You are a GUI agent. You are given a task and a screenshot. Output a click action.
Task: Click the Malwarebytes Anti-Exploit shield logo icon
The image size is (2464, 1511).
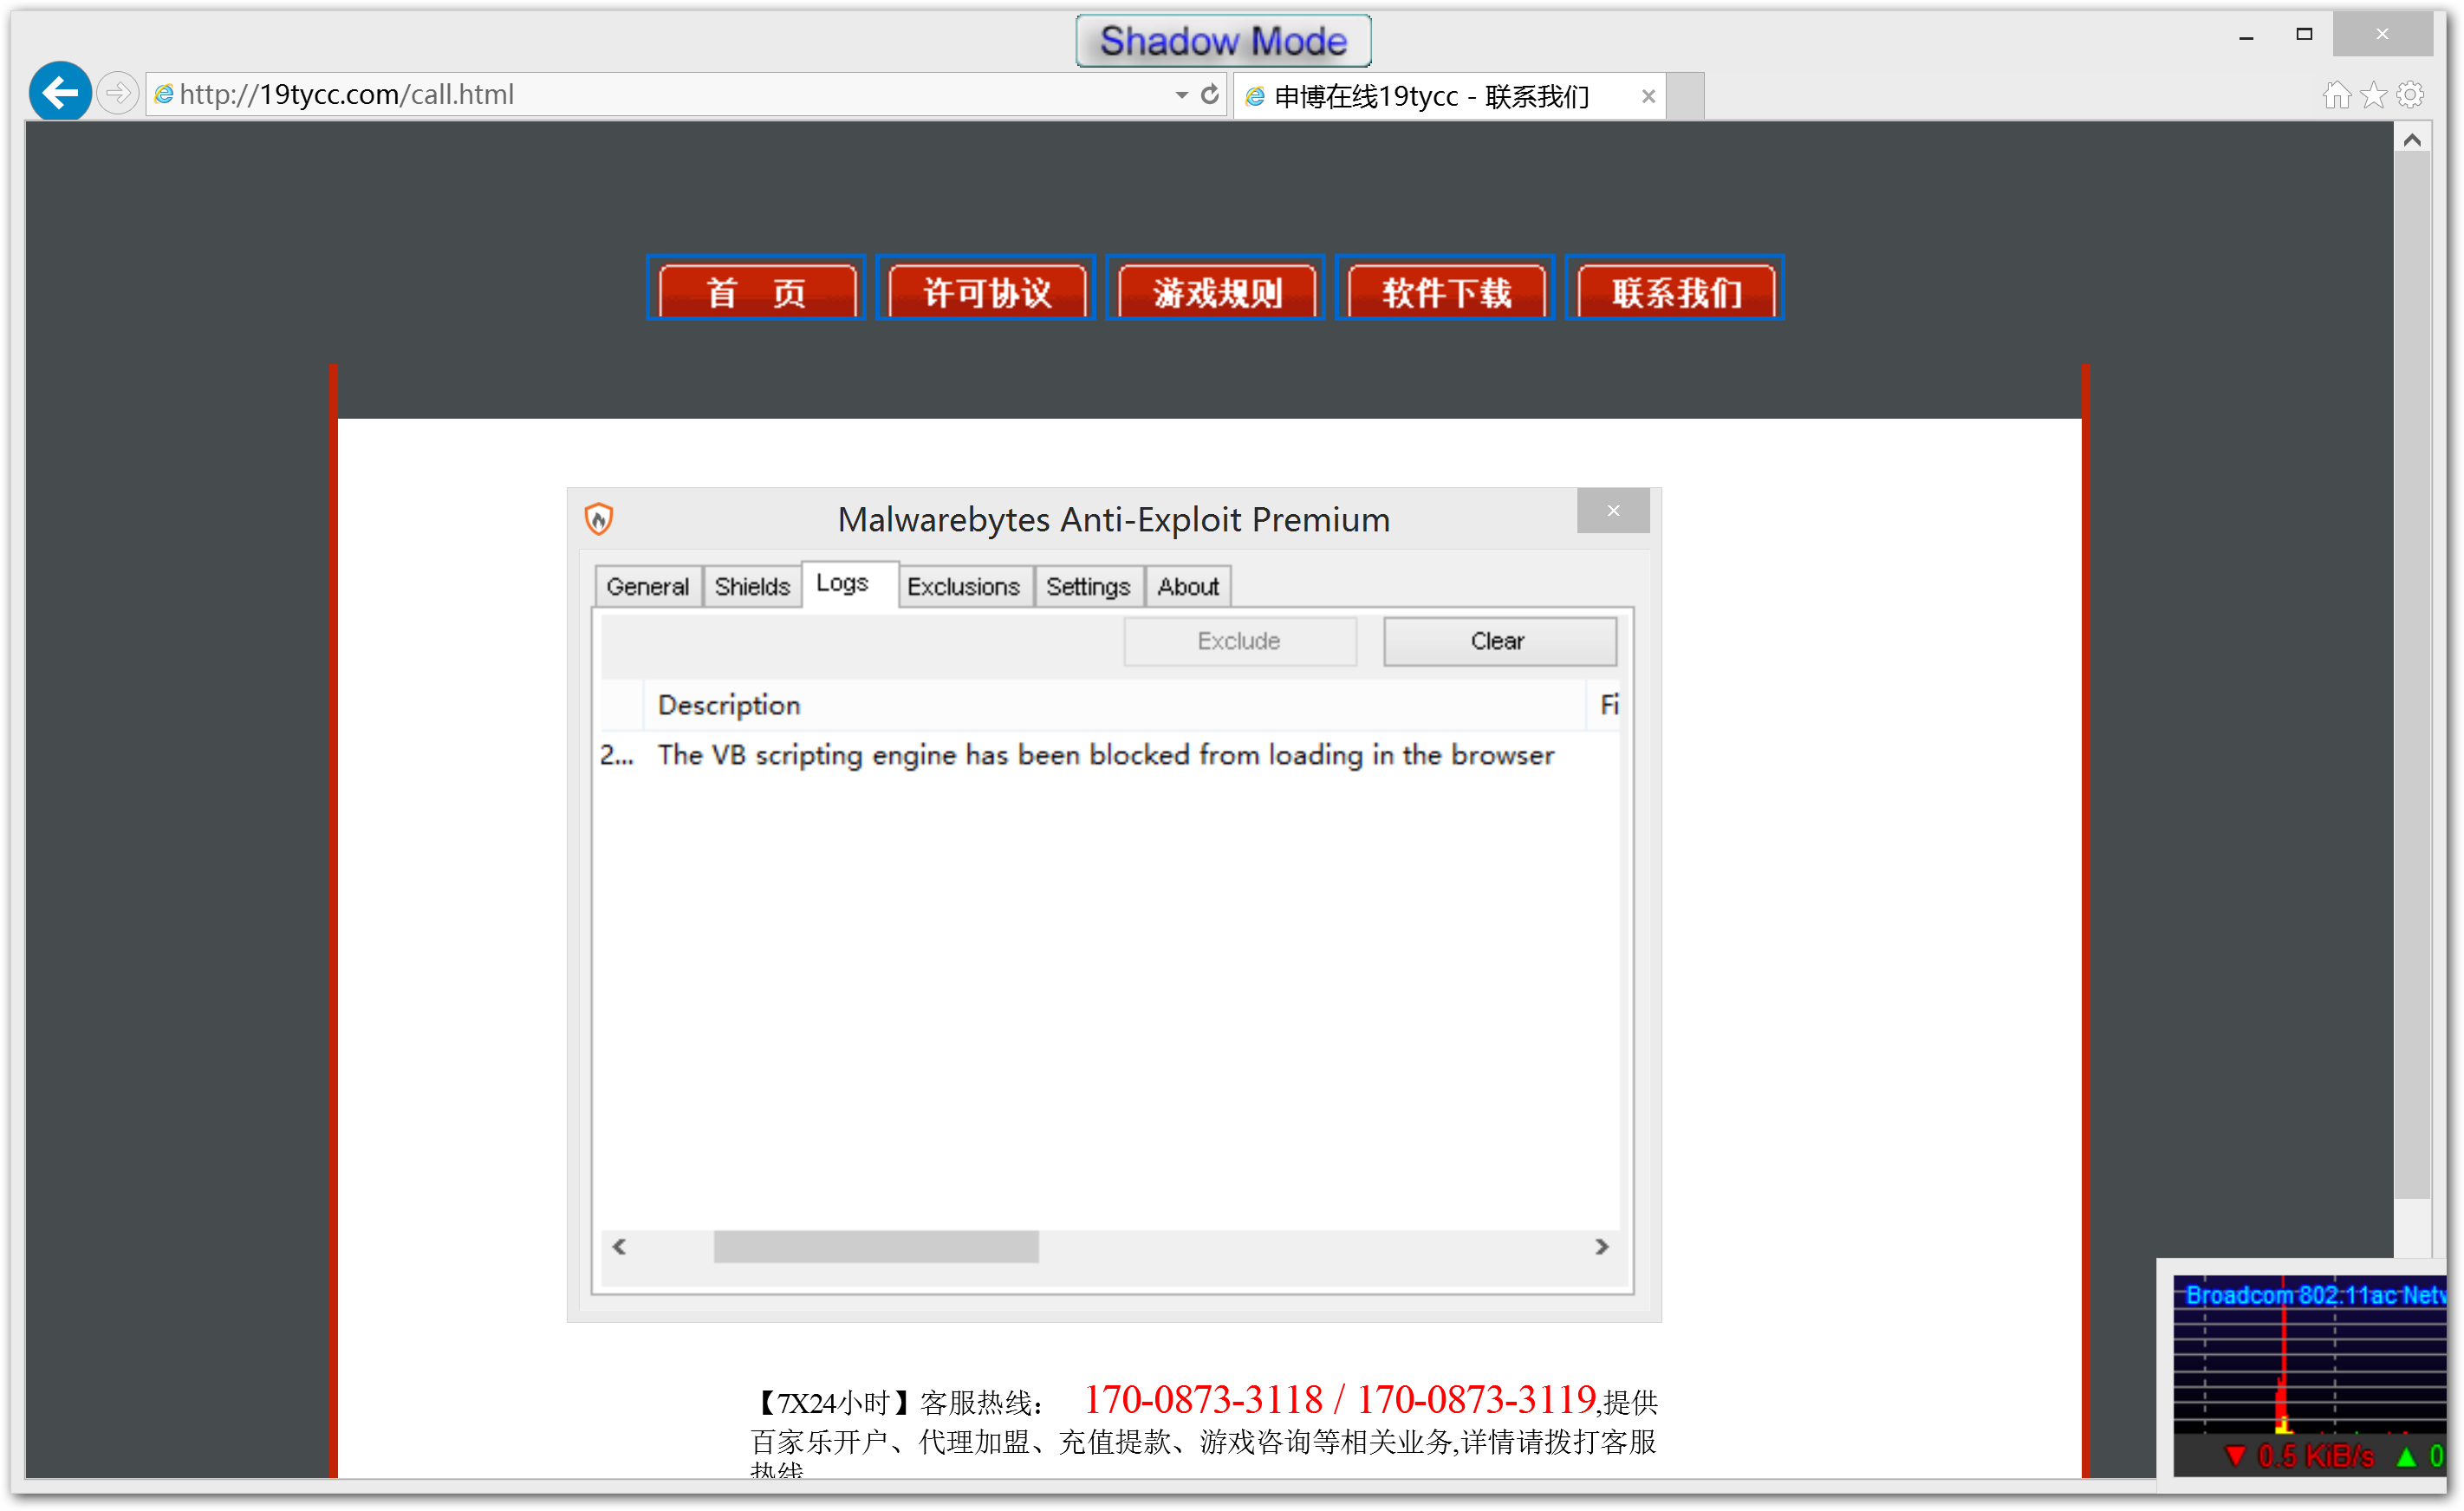[x=598, y=519]
